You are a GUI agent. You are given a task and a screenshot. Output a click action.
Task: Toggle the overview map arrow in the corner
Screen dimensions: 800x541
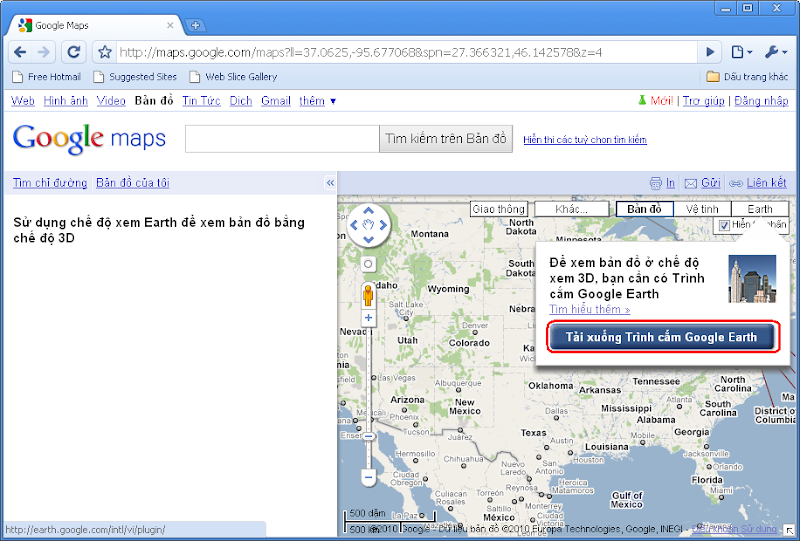(790, 531)
